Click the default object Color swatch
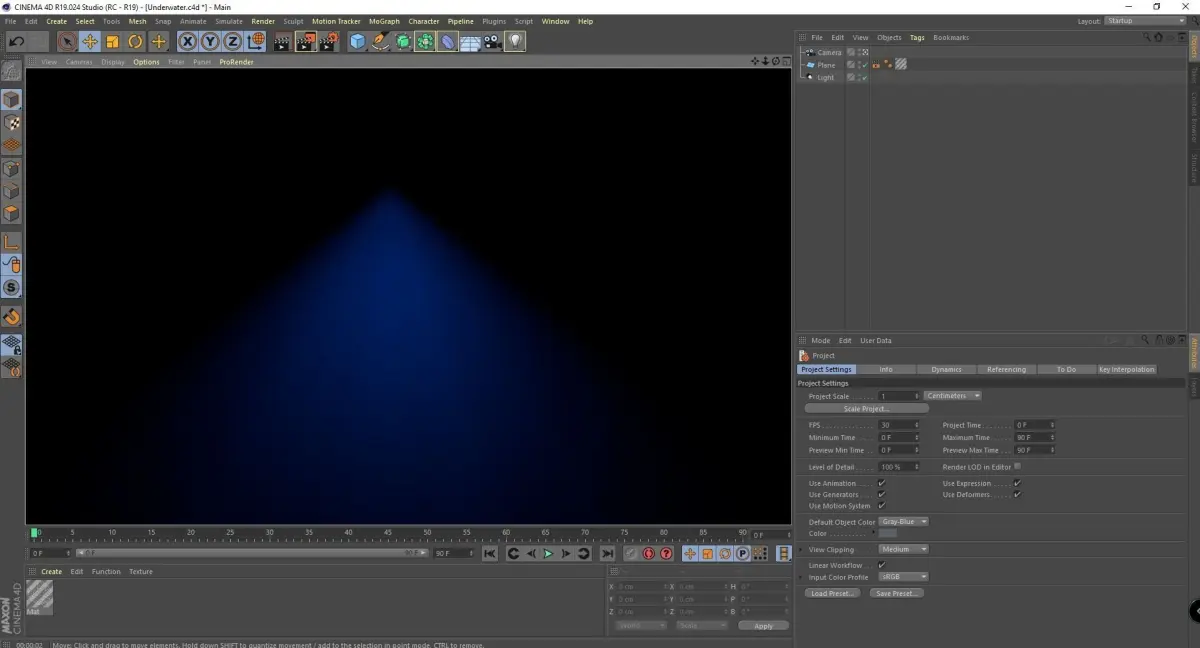Viewport: 1200px width, 648px height. click(888, 533)
